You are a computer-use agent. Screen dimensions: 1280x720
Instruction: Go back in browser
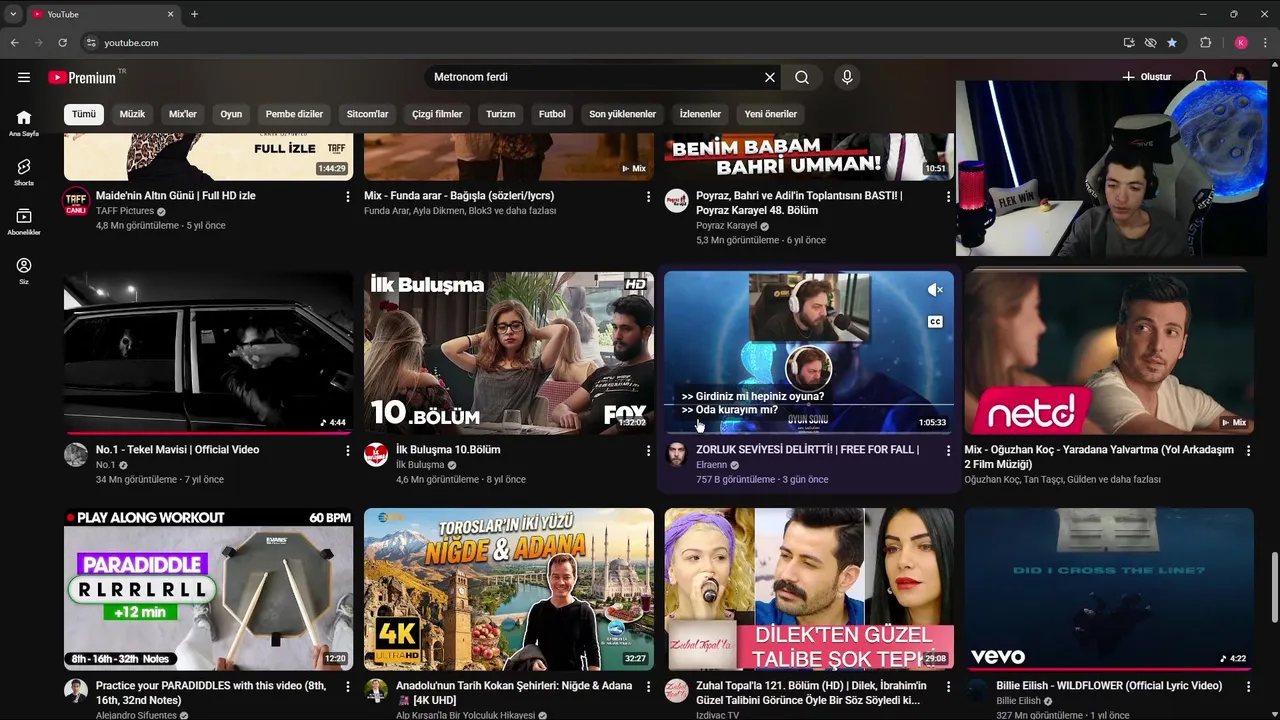click(x=14, y=43)
